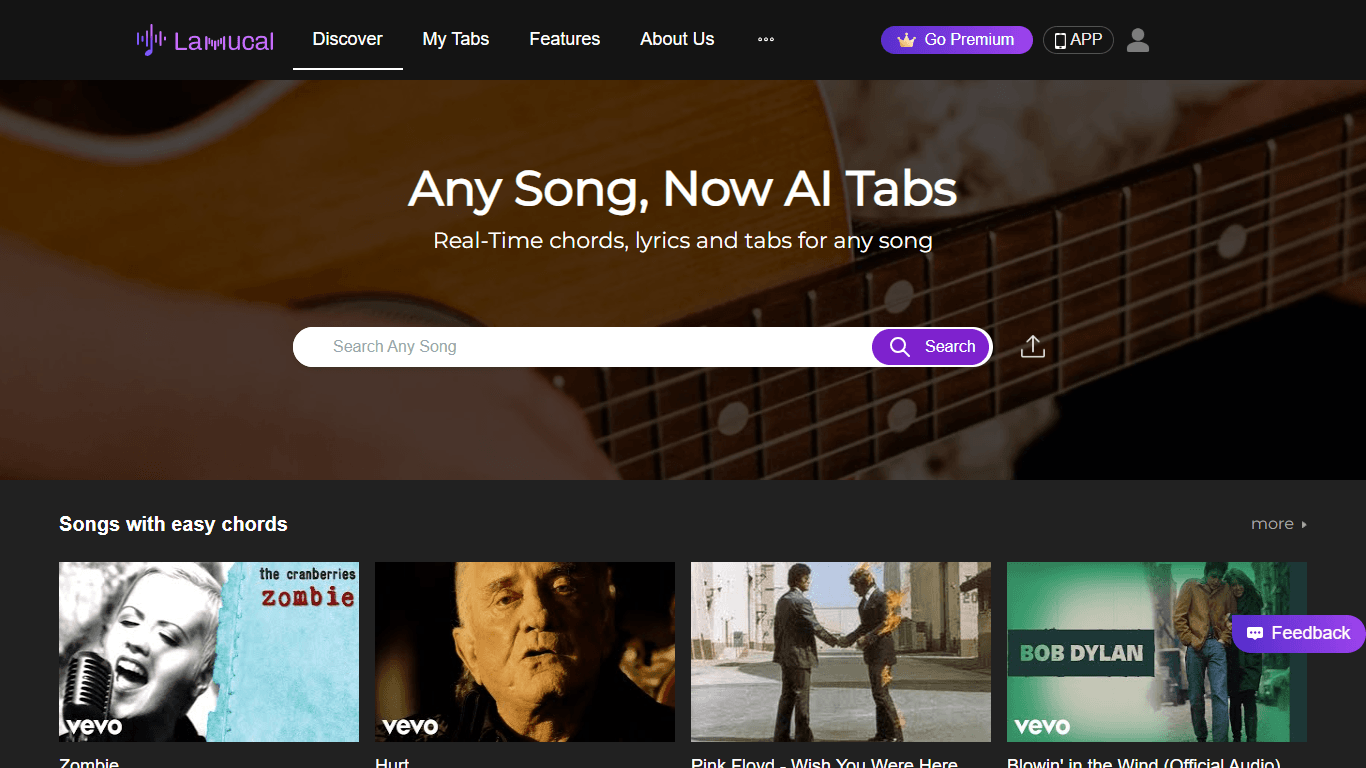Go to the Discover tab
Screen dimensions: 1366x768
(348, 39)
